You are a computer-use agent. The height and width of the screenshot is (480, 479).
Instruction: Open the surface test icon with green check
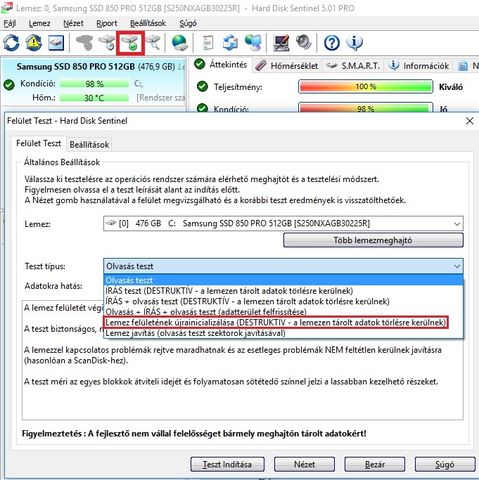130,43
